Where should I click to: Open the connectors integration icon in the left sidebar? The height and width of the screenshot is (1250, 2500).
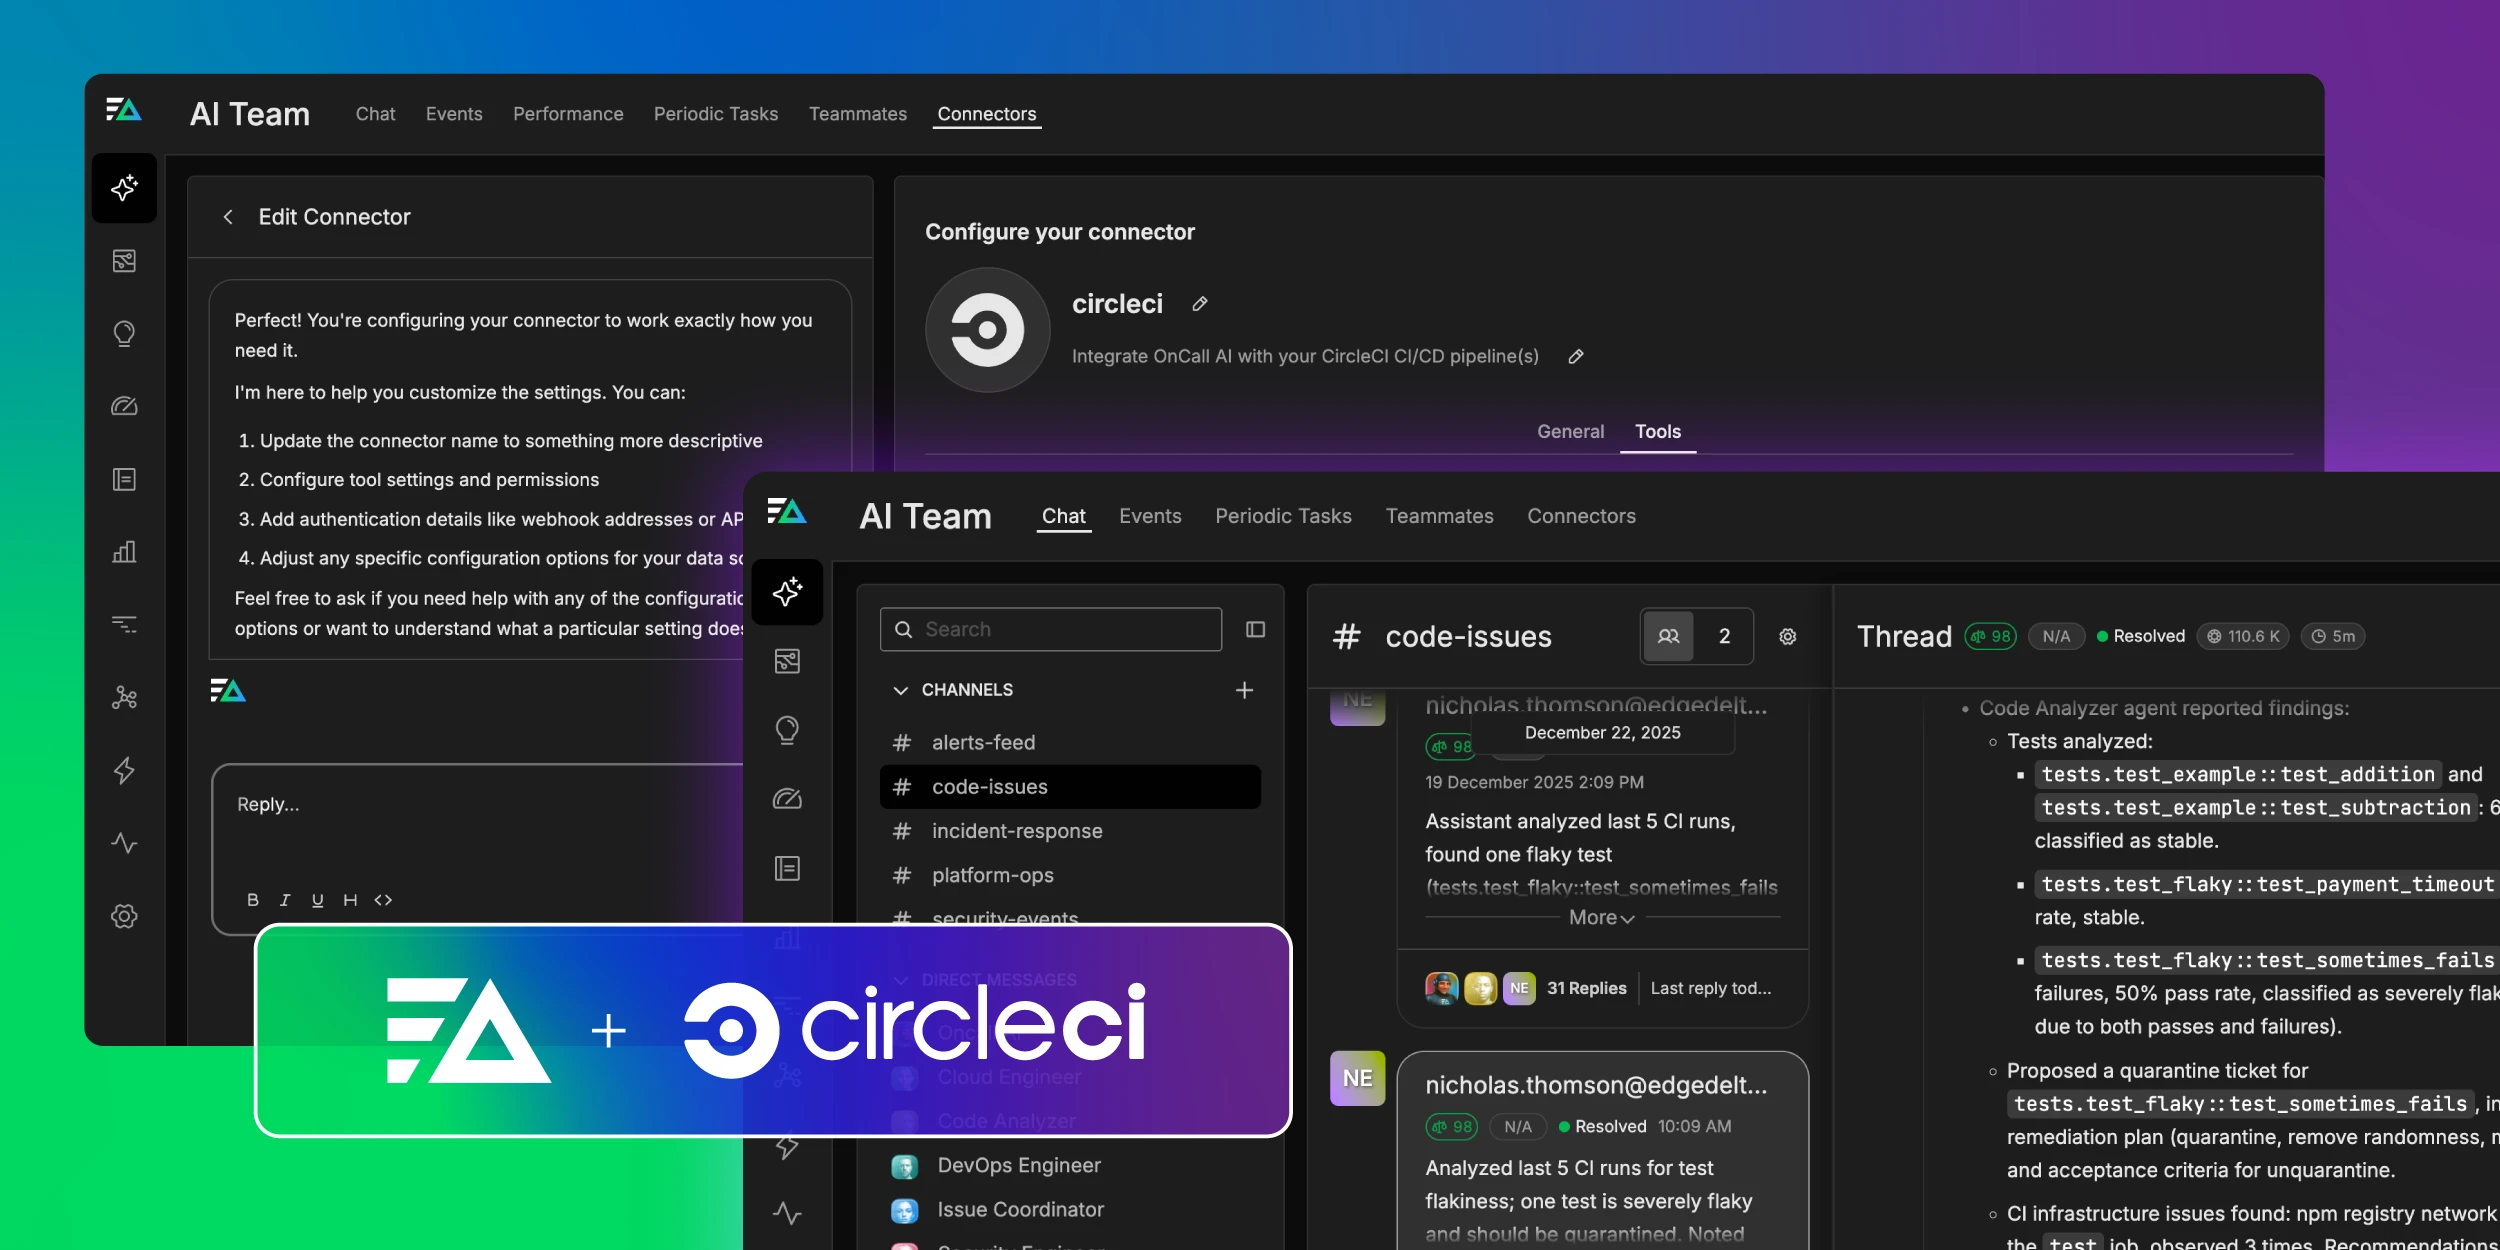(125, 261)
